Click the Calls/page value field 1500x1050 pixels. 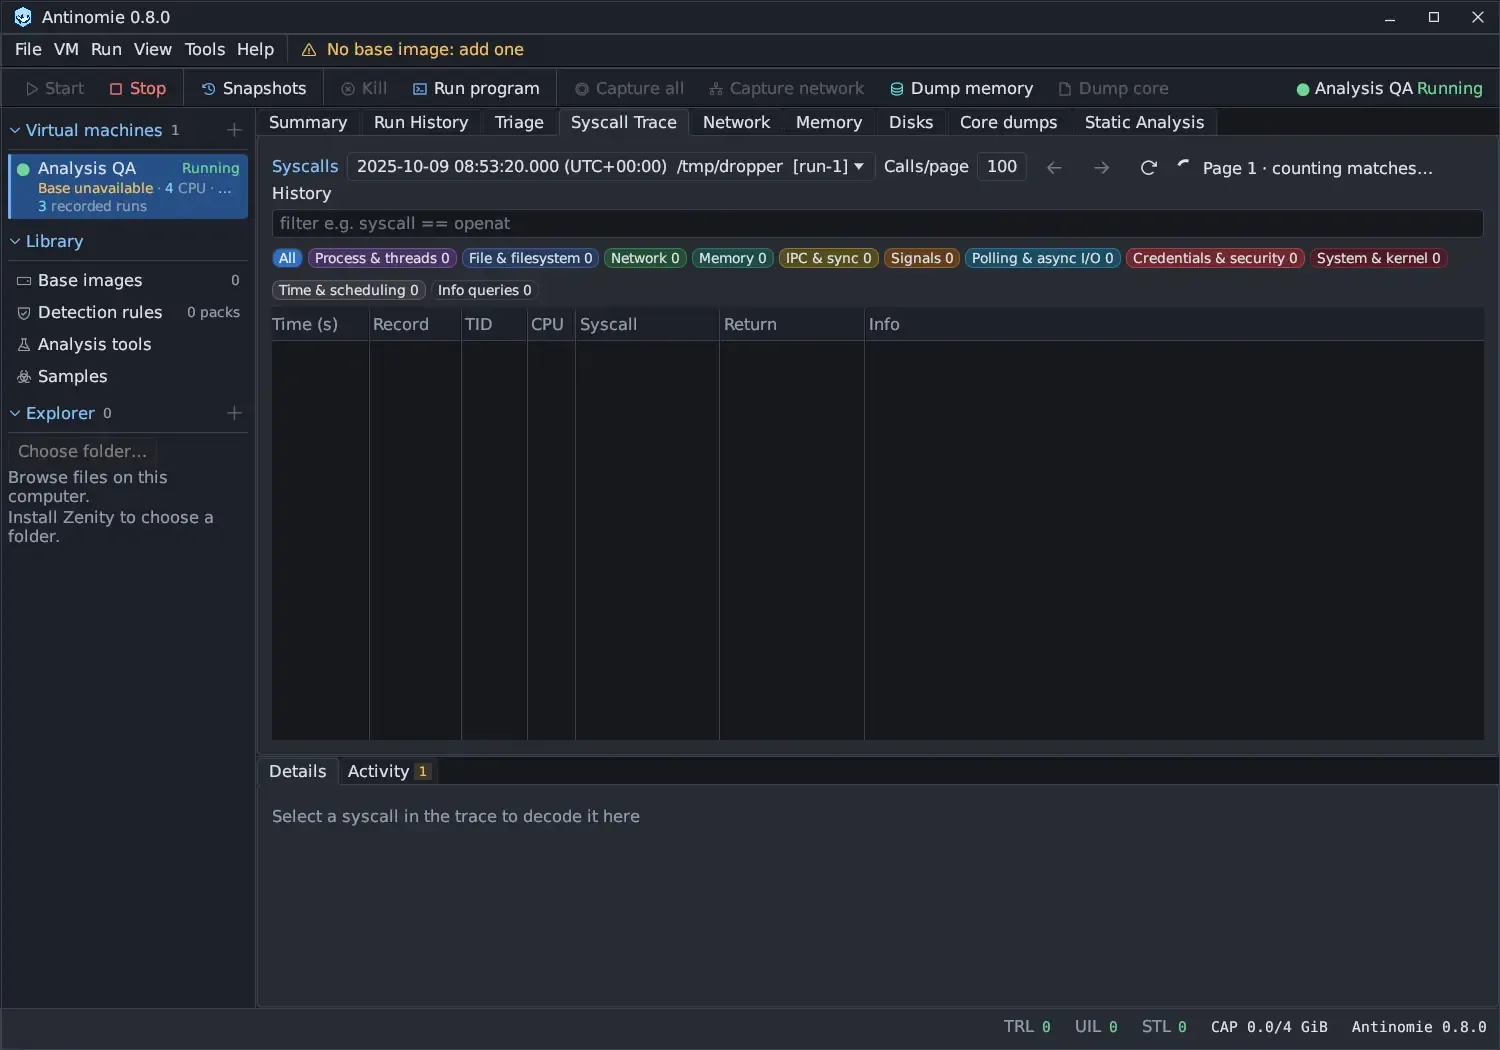[x=1001, y=167]
